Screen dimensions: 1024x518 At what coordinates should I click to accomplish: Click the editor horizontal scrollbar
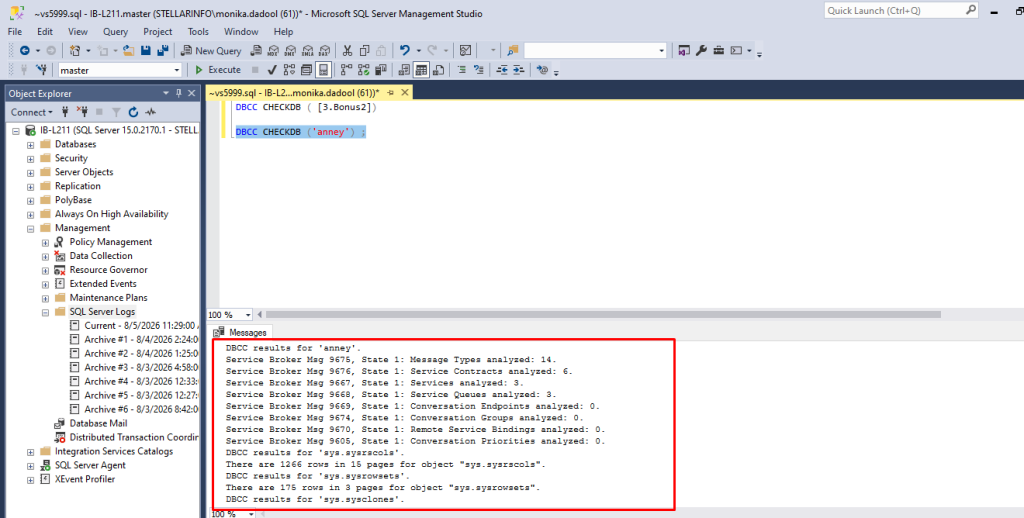(x=603, y=314)
